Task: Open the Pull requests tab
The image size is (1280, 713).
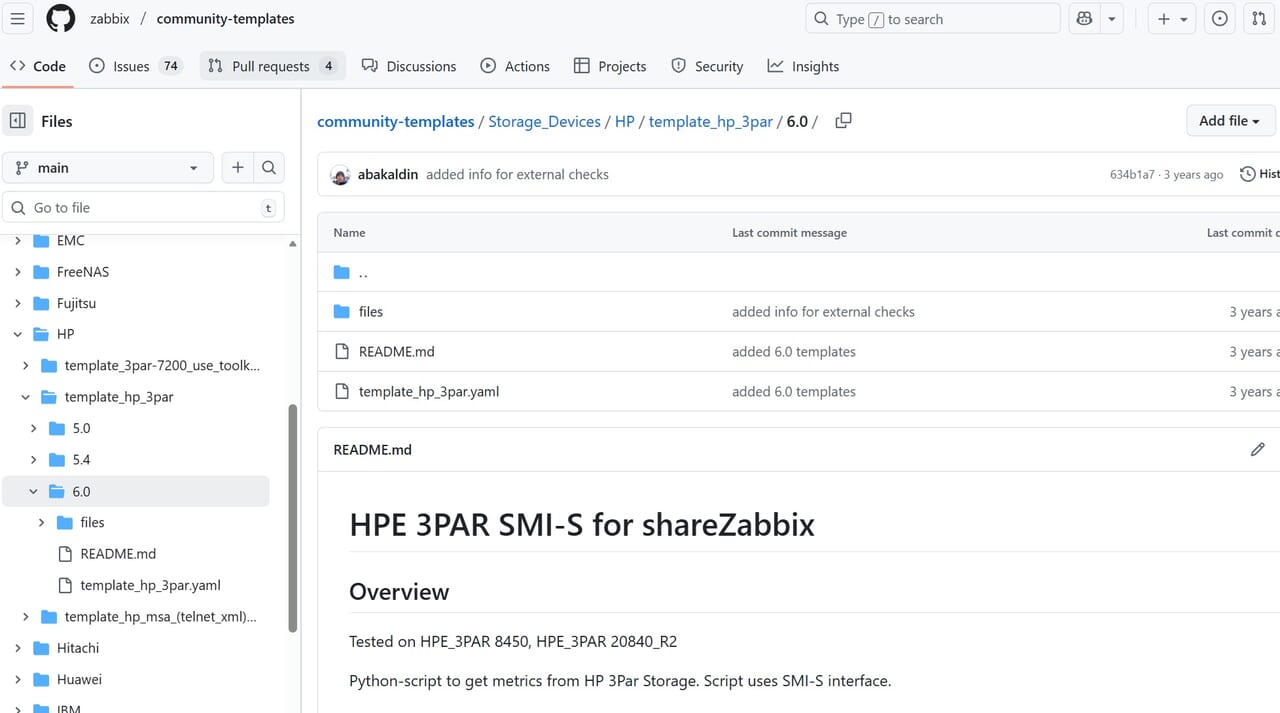Action: (272, 66)
